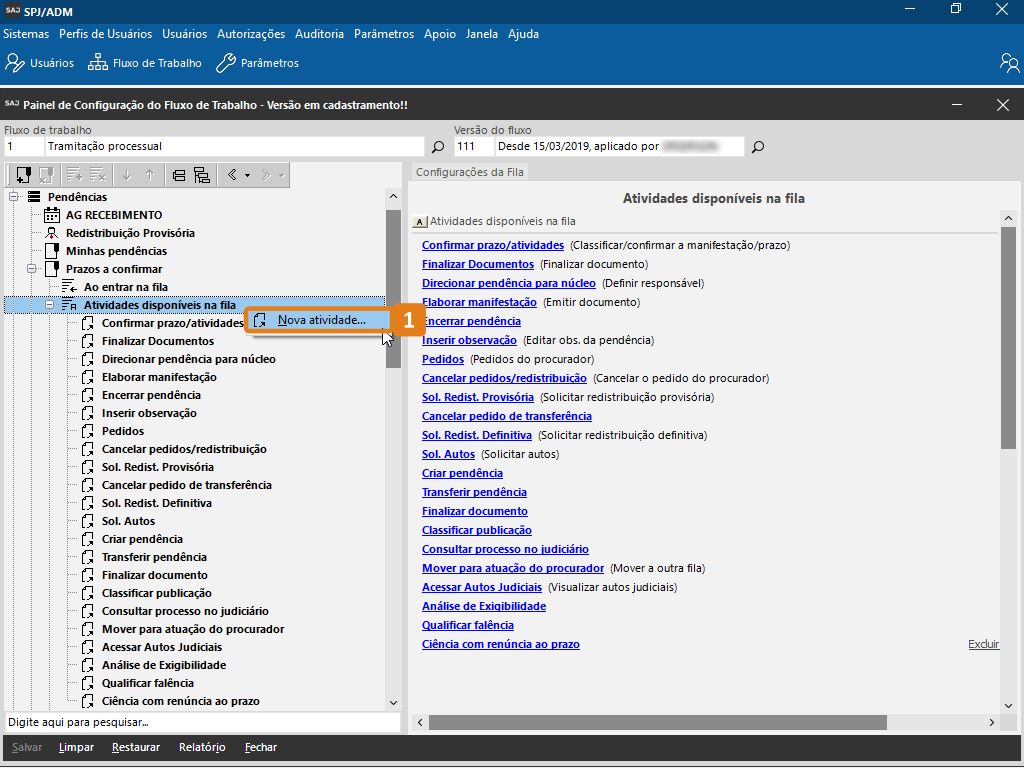Click the search magnifier for Versão do fluxo
1024x768 pixels.
tap(758, 146)
